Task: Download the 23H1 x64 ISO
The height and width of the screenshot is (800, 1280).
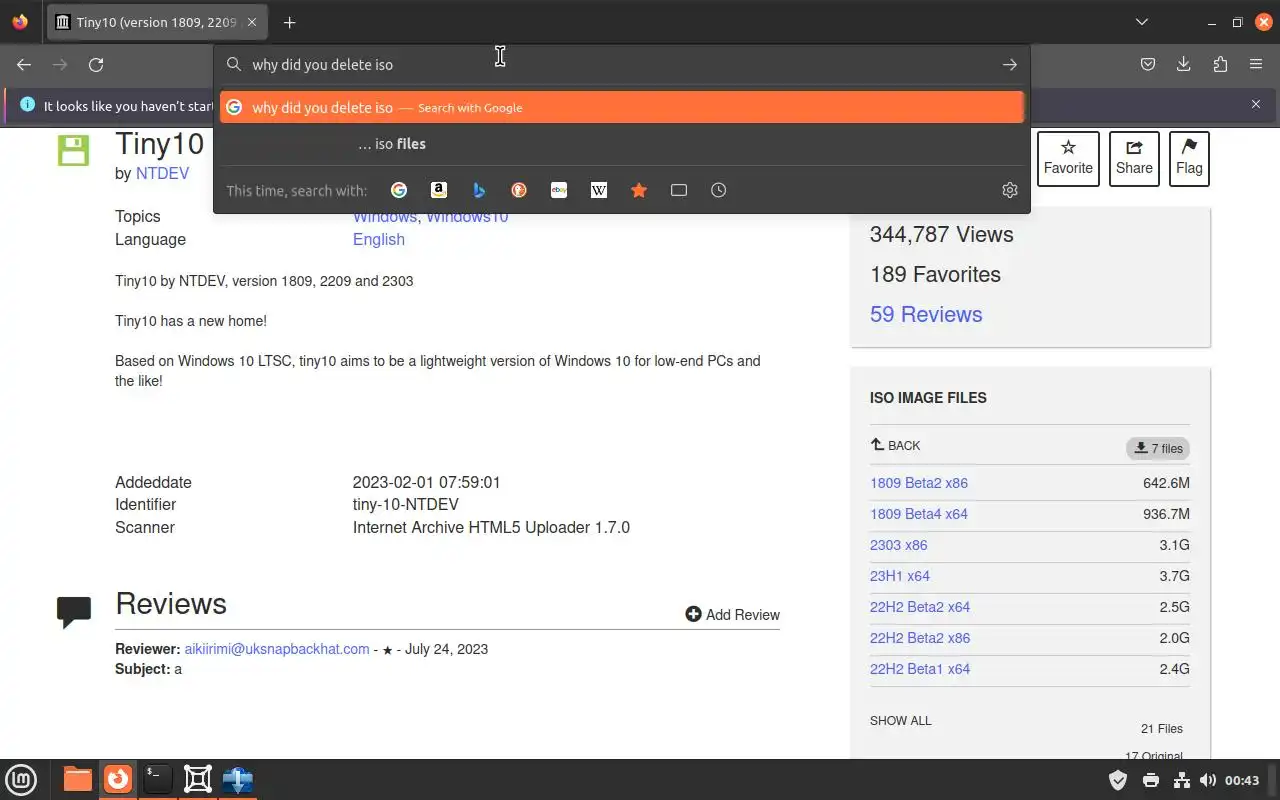Action: pyautogui.click(x=900, y=576)
